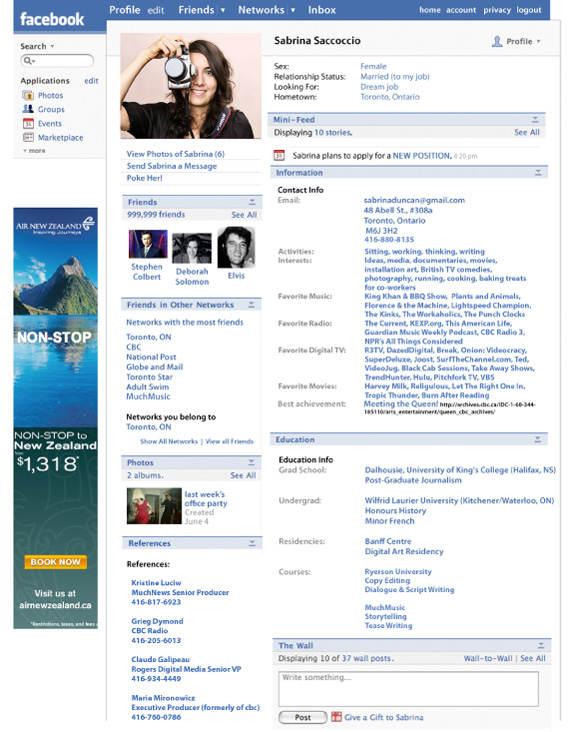Open account settings link
Screen dimensions: 575x732
point(461,10)
